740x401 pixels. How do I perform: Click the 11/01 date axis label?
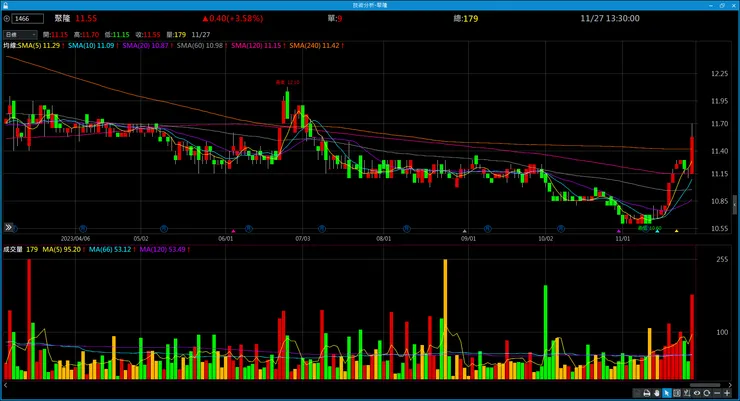click(x=622, y=239)
